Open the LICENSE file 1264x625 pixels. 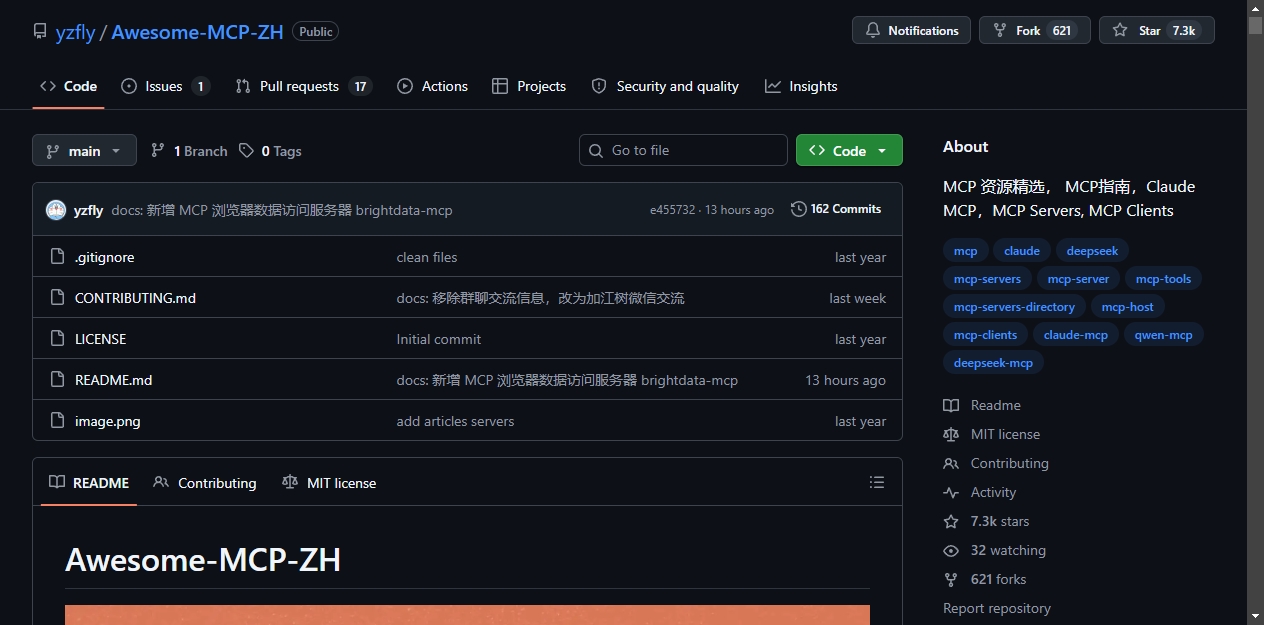coord(100,339)
